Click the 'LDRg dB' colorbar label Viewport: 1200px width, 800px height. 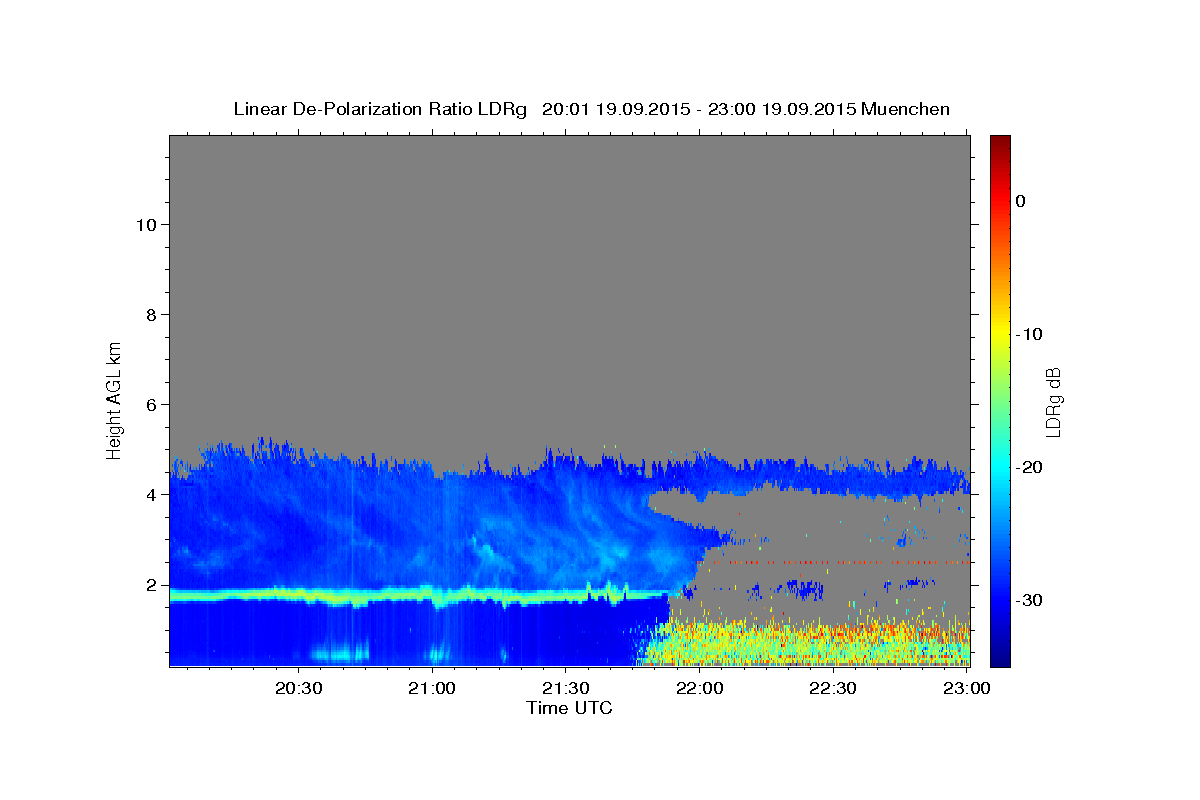[1053, 402]
